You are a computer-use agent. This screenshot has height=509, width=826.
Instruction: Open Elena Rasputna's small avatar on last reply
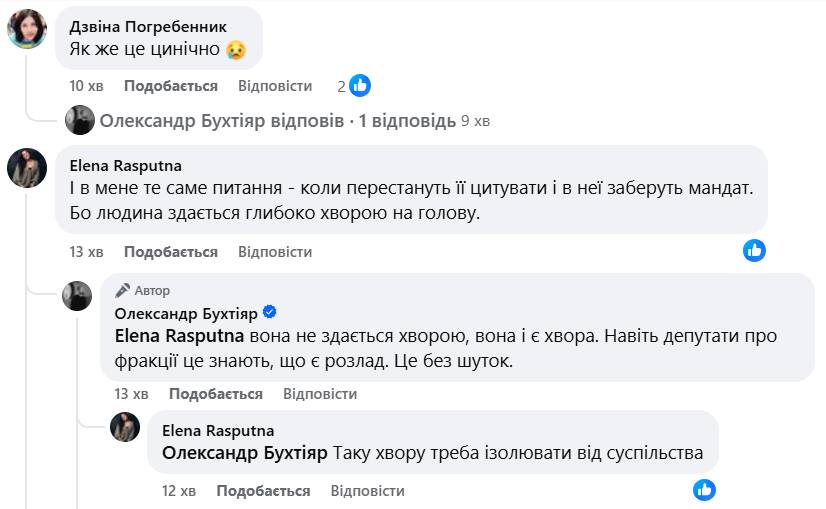(x=125, y=426)
